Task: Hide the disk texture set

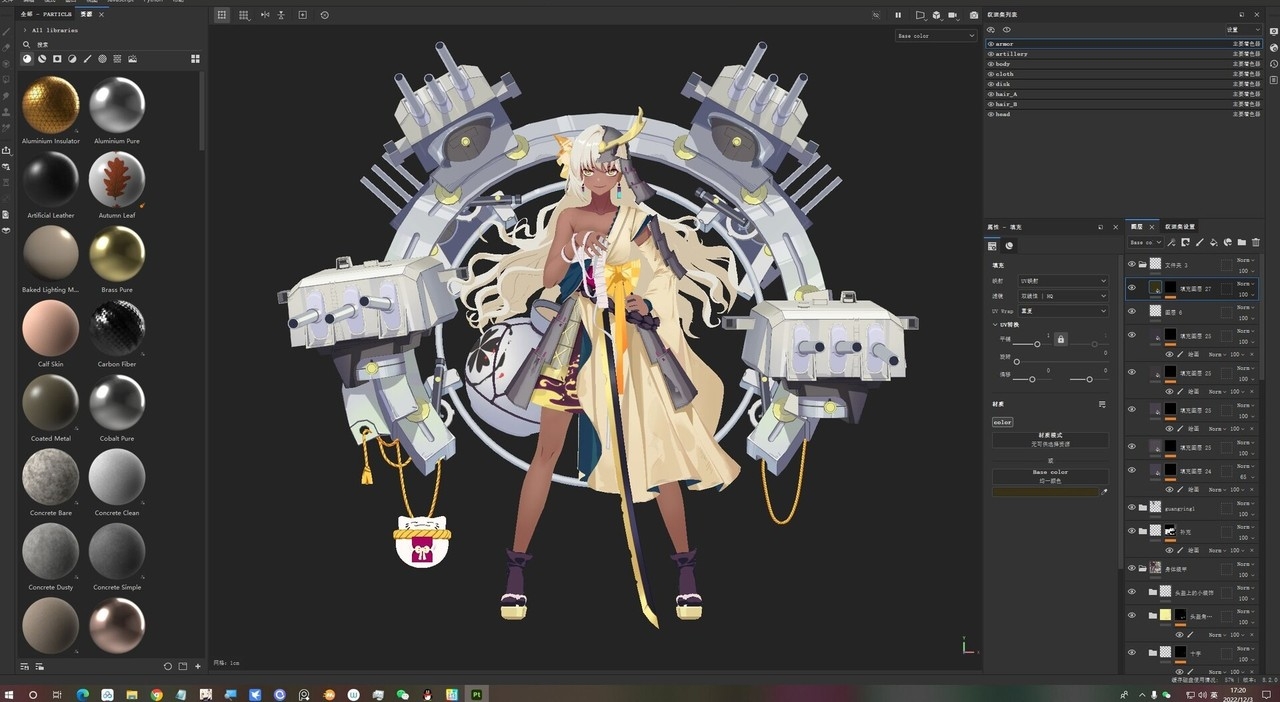Action: 991,84
